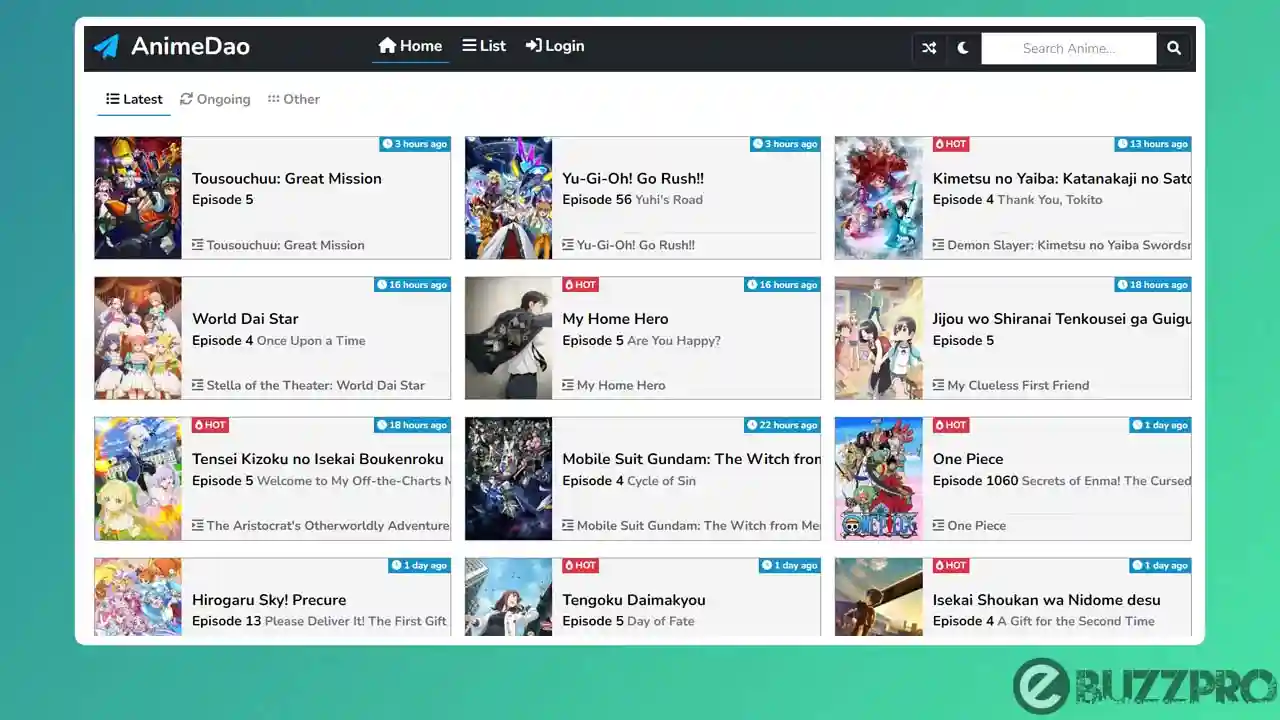1280x720 pixels.
Task: Click Episode 4 Once Upon a Time text
Action: click(278, 340)
